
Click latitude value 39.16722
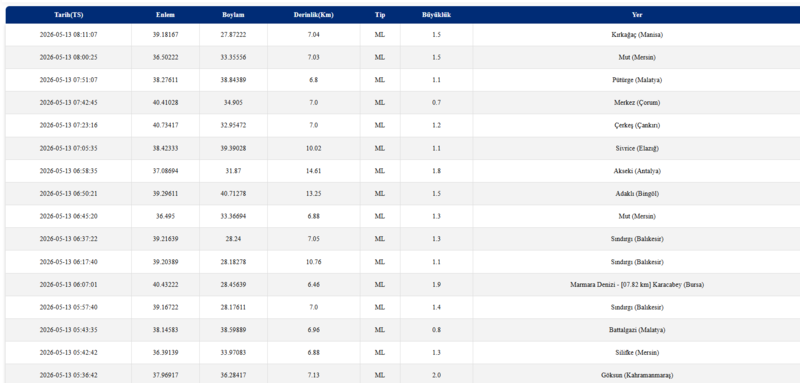click(x=165, y=308)
